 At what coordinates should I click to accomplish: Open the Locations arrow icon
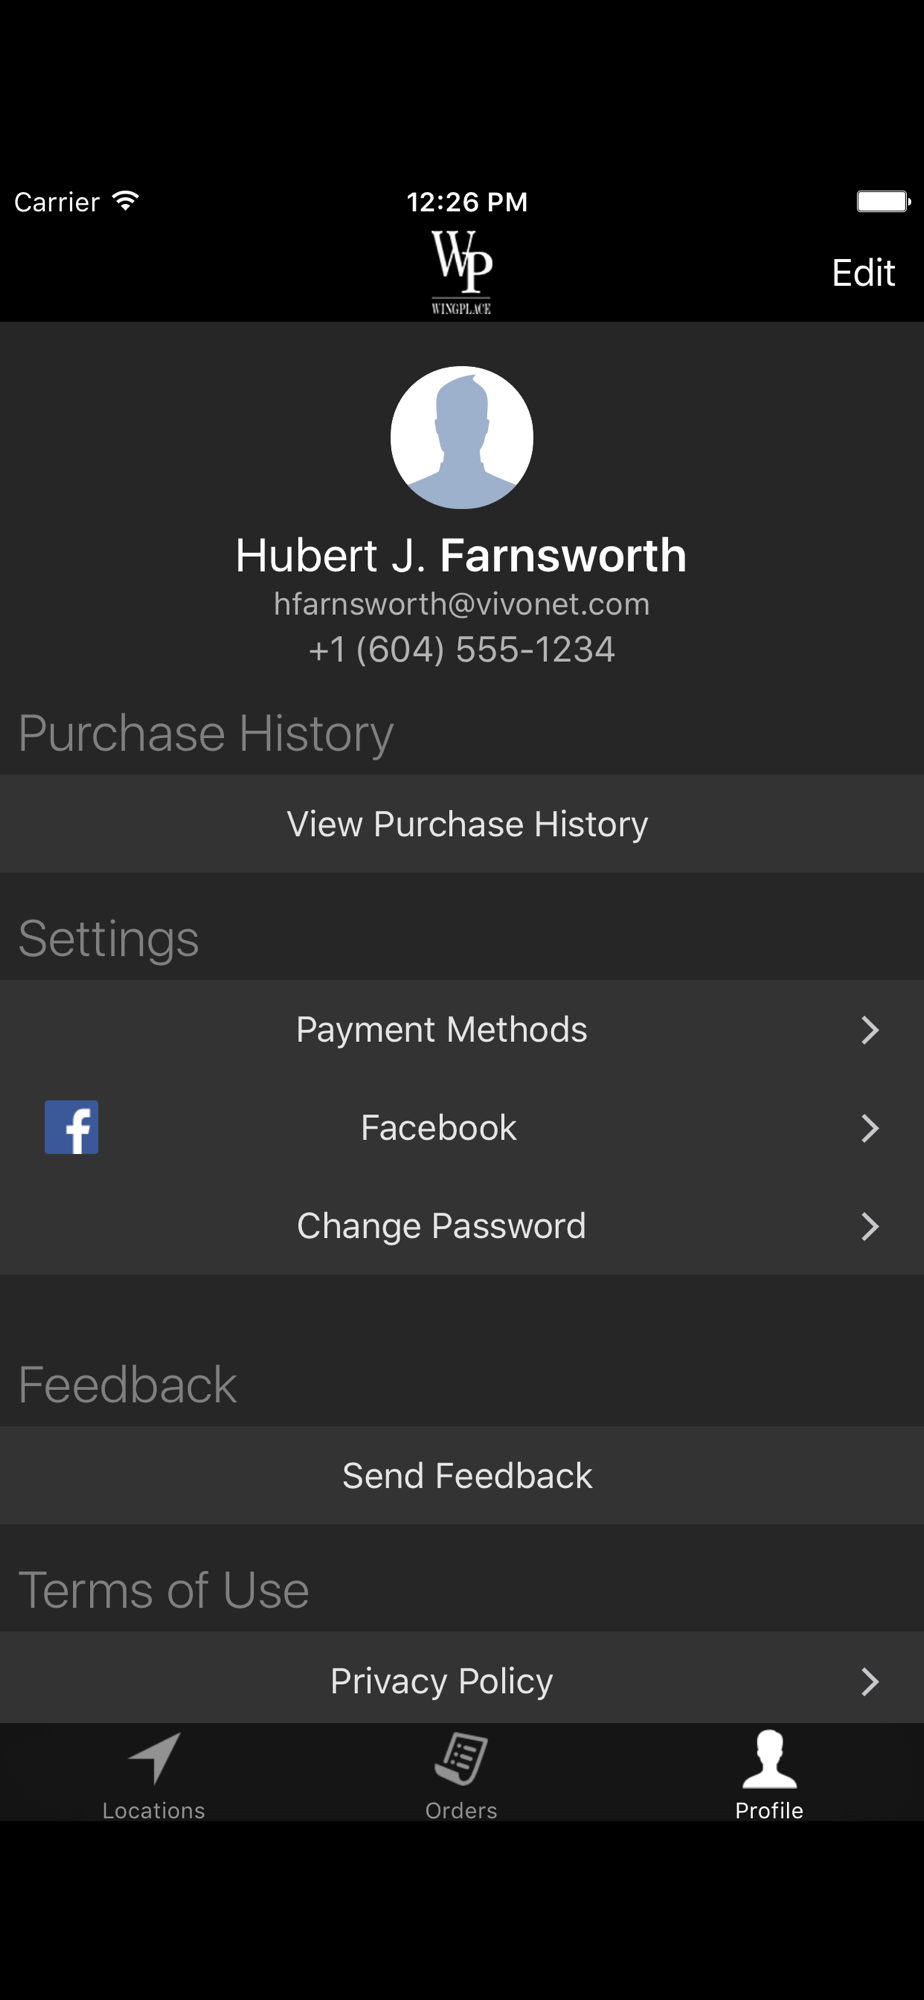point(154,1758)
